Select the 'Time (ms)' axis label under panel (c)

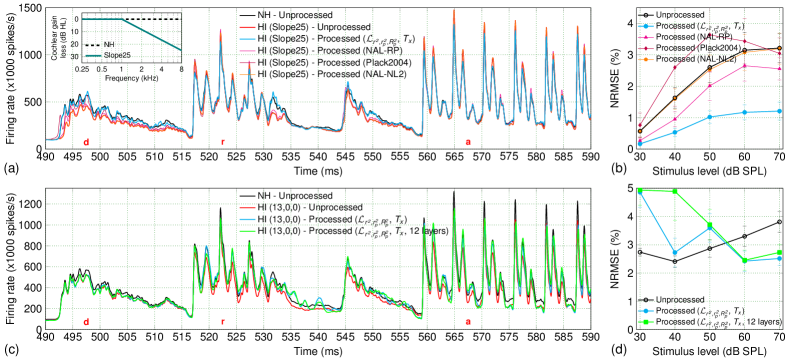[317, 352]
